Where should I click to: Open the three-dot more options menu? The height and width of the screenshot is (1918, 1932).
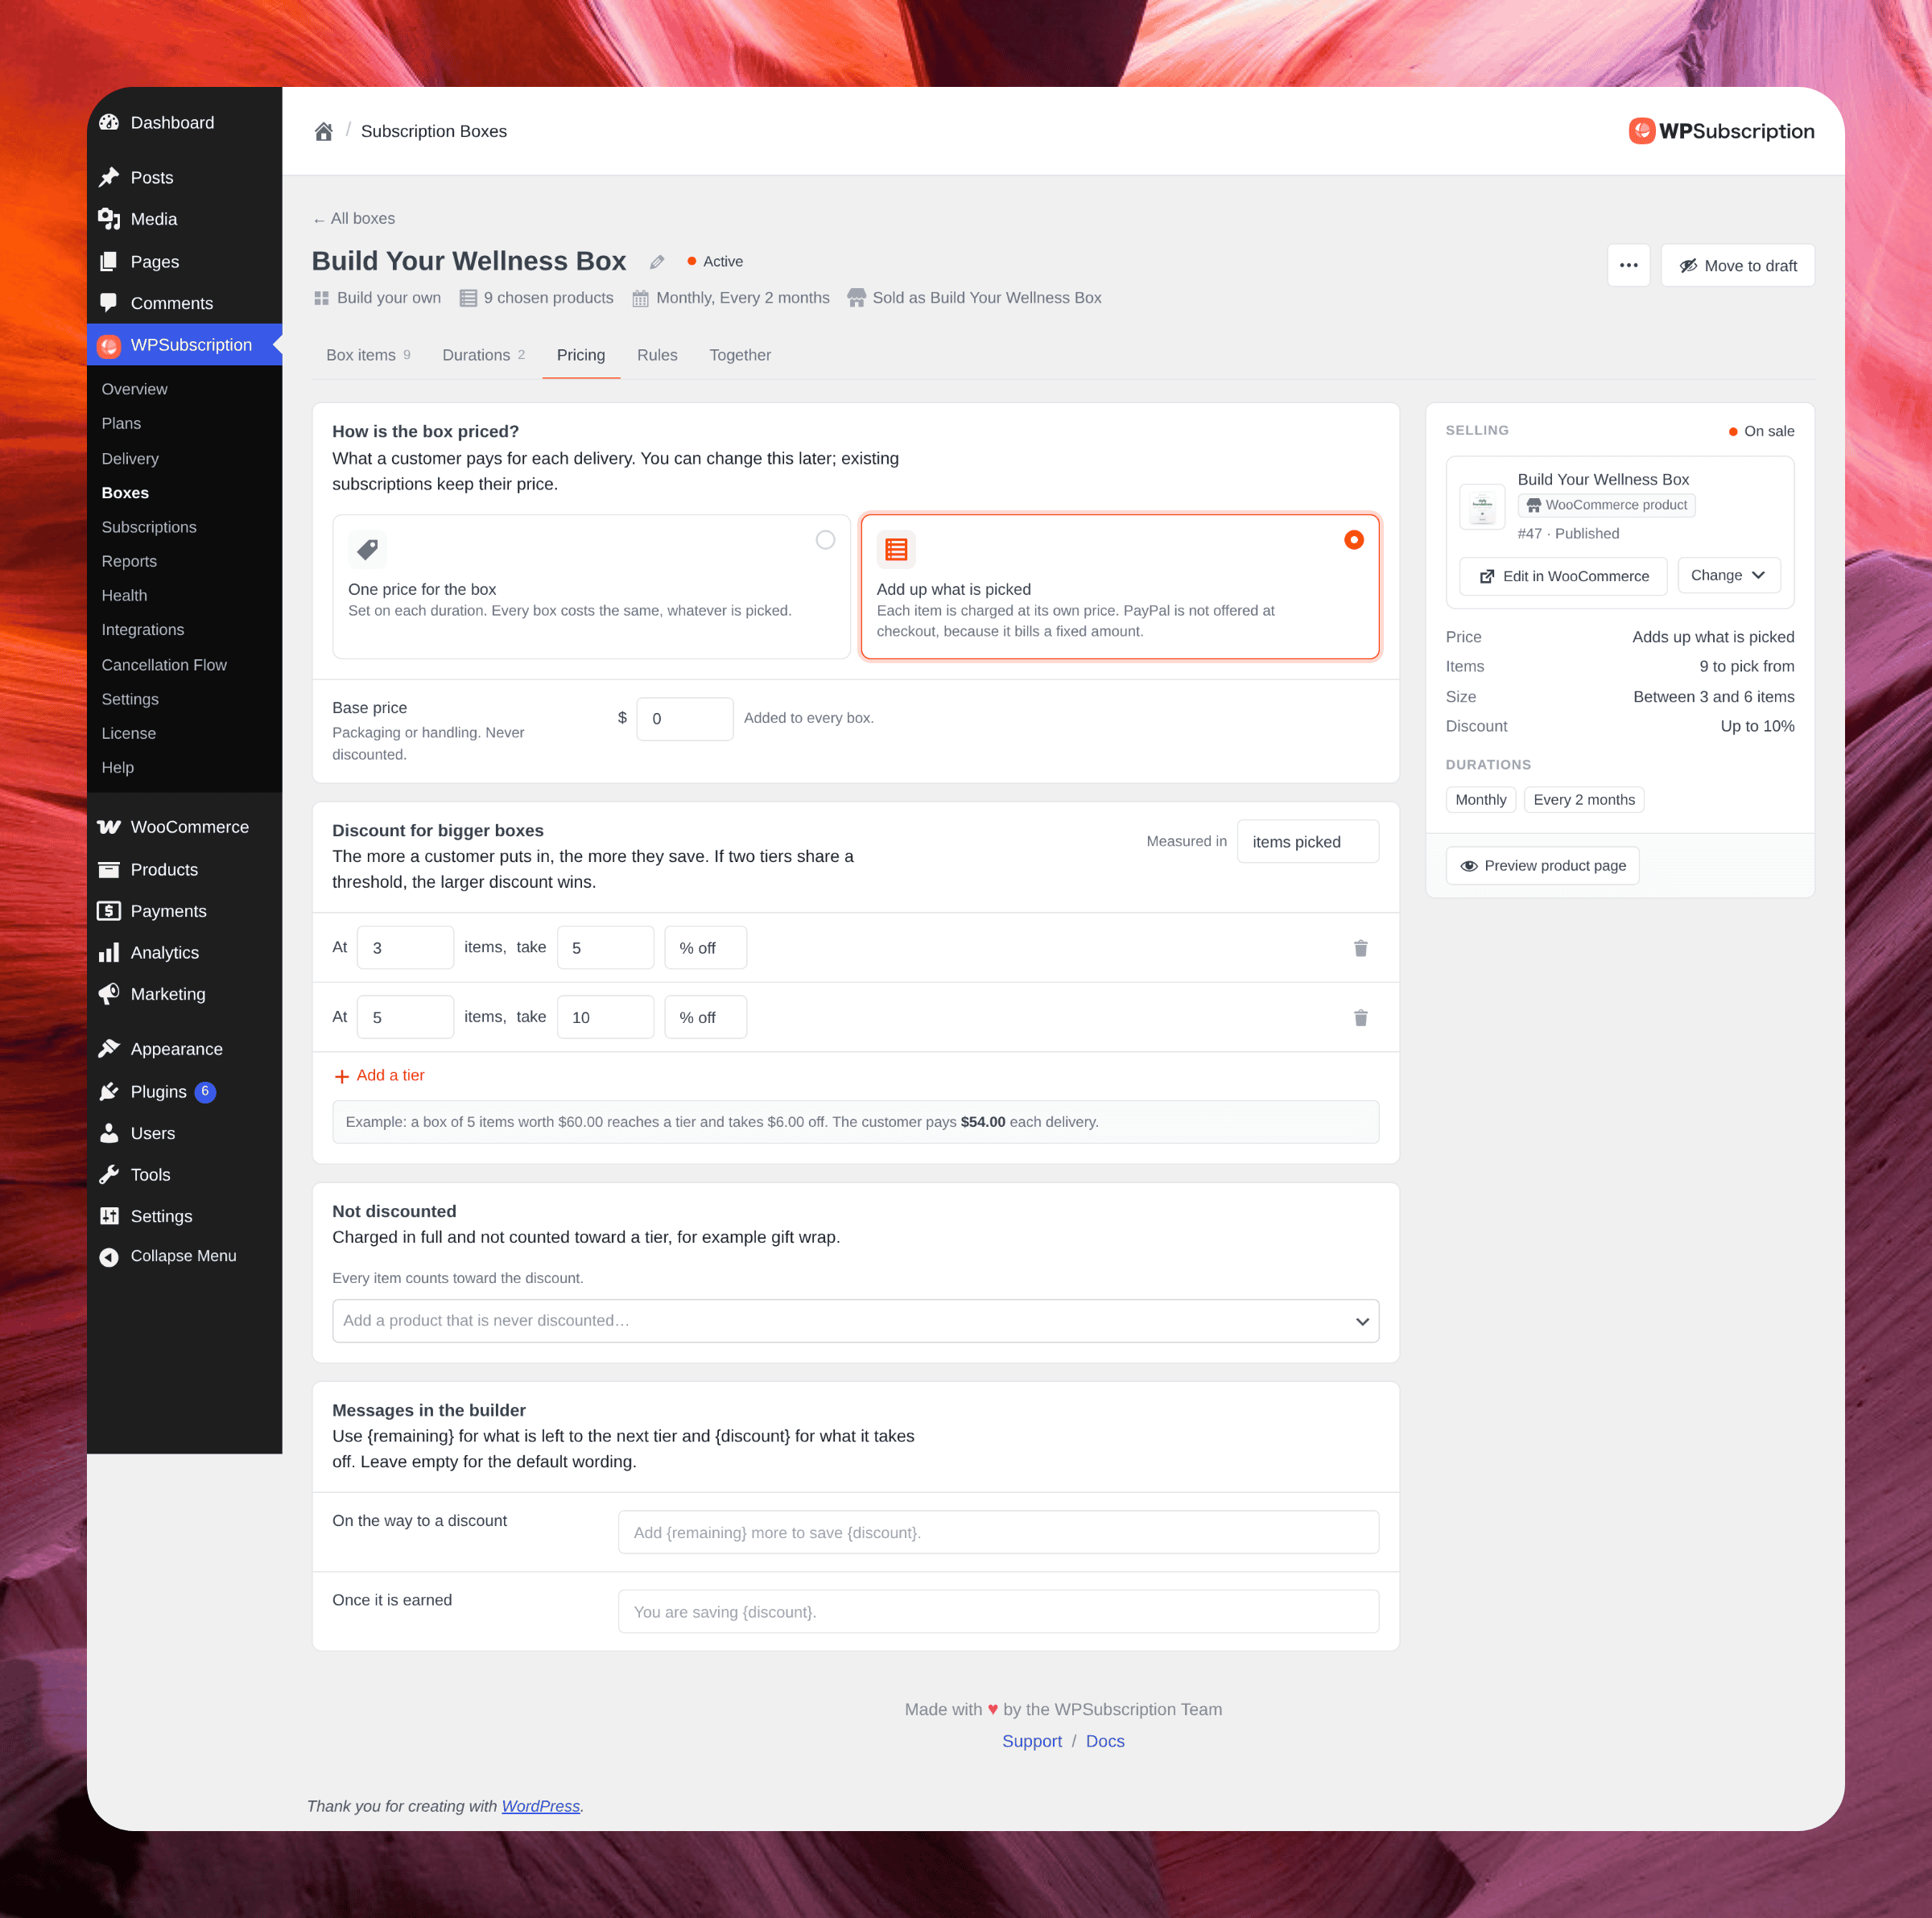tap(1628, 265)
